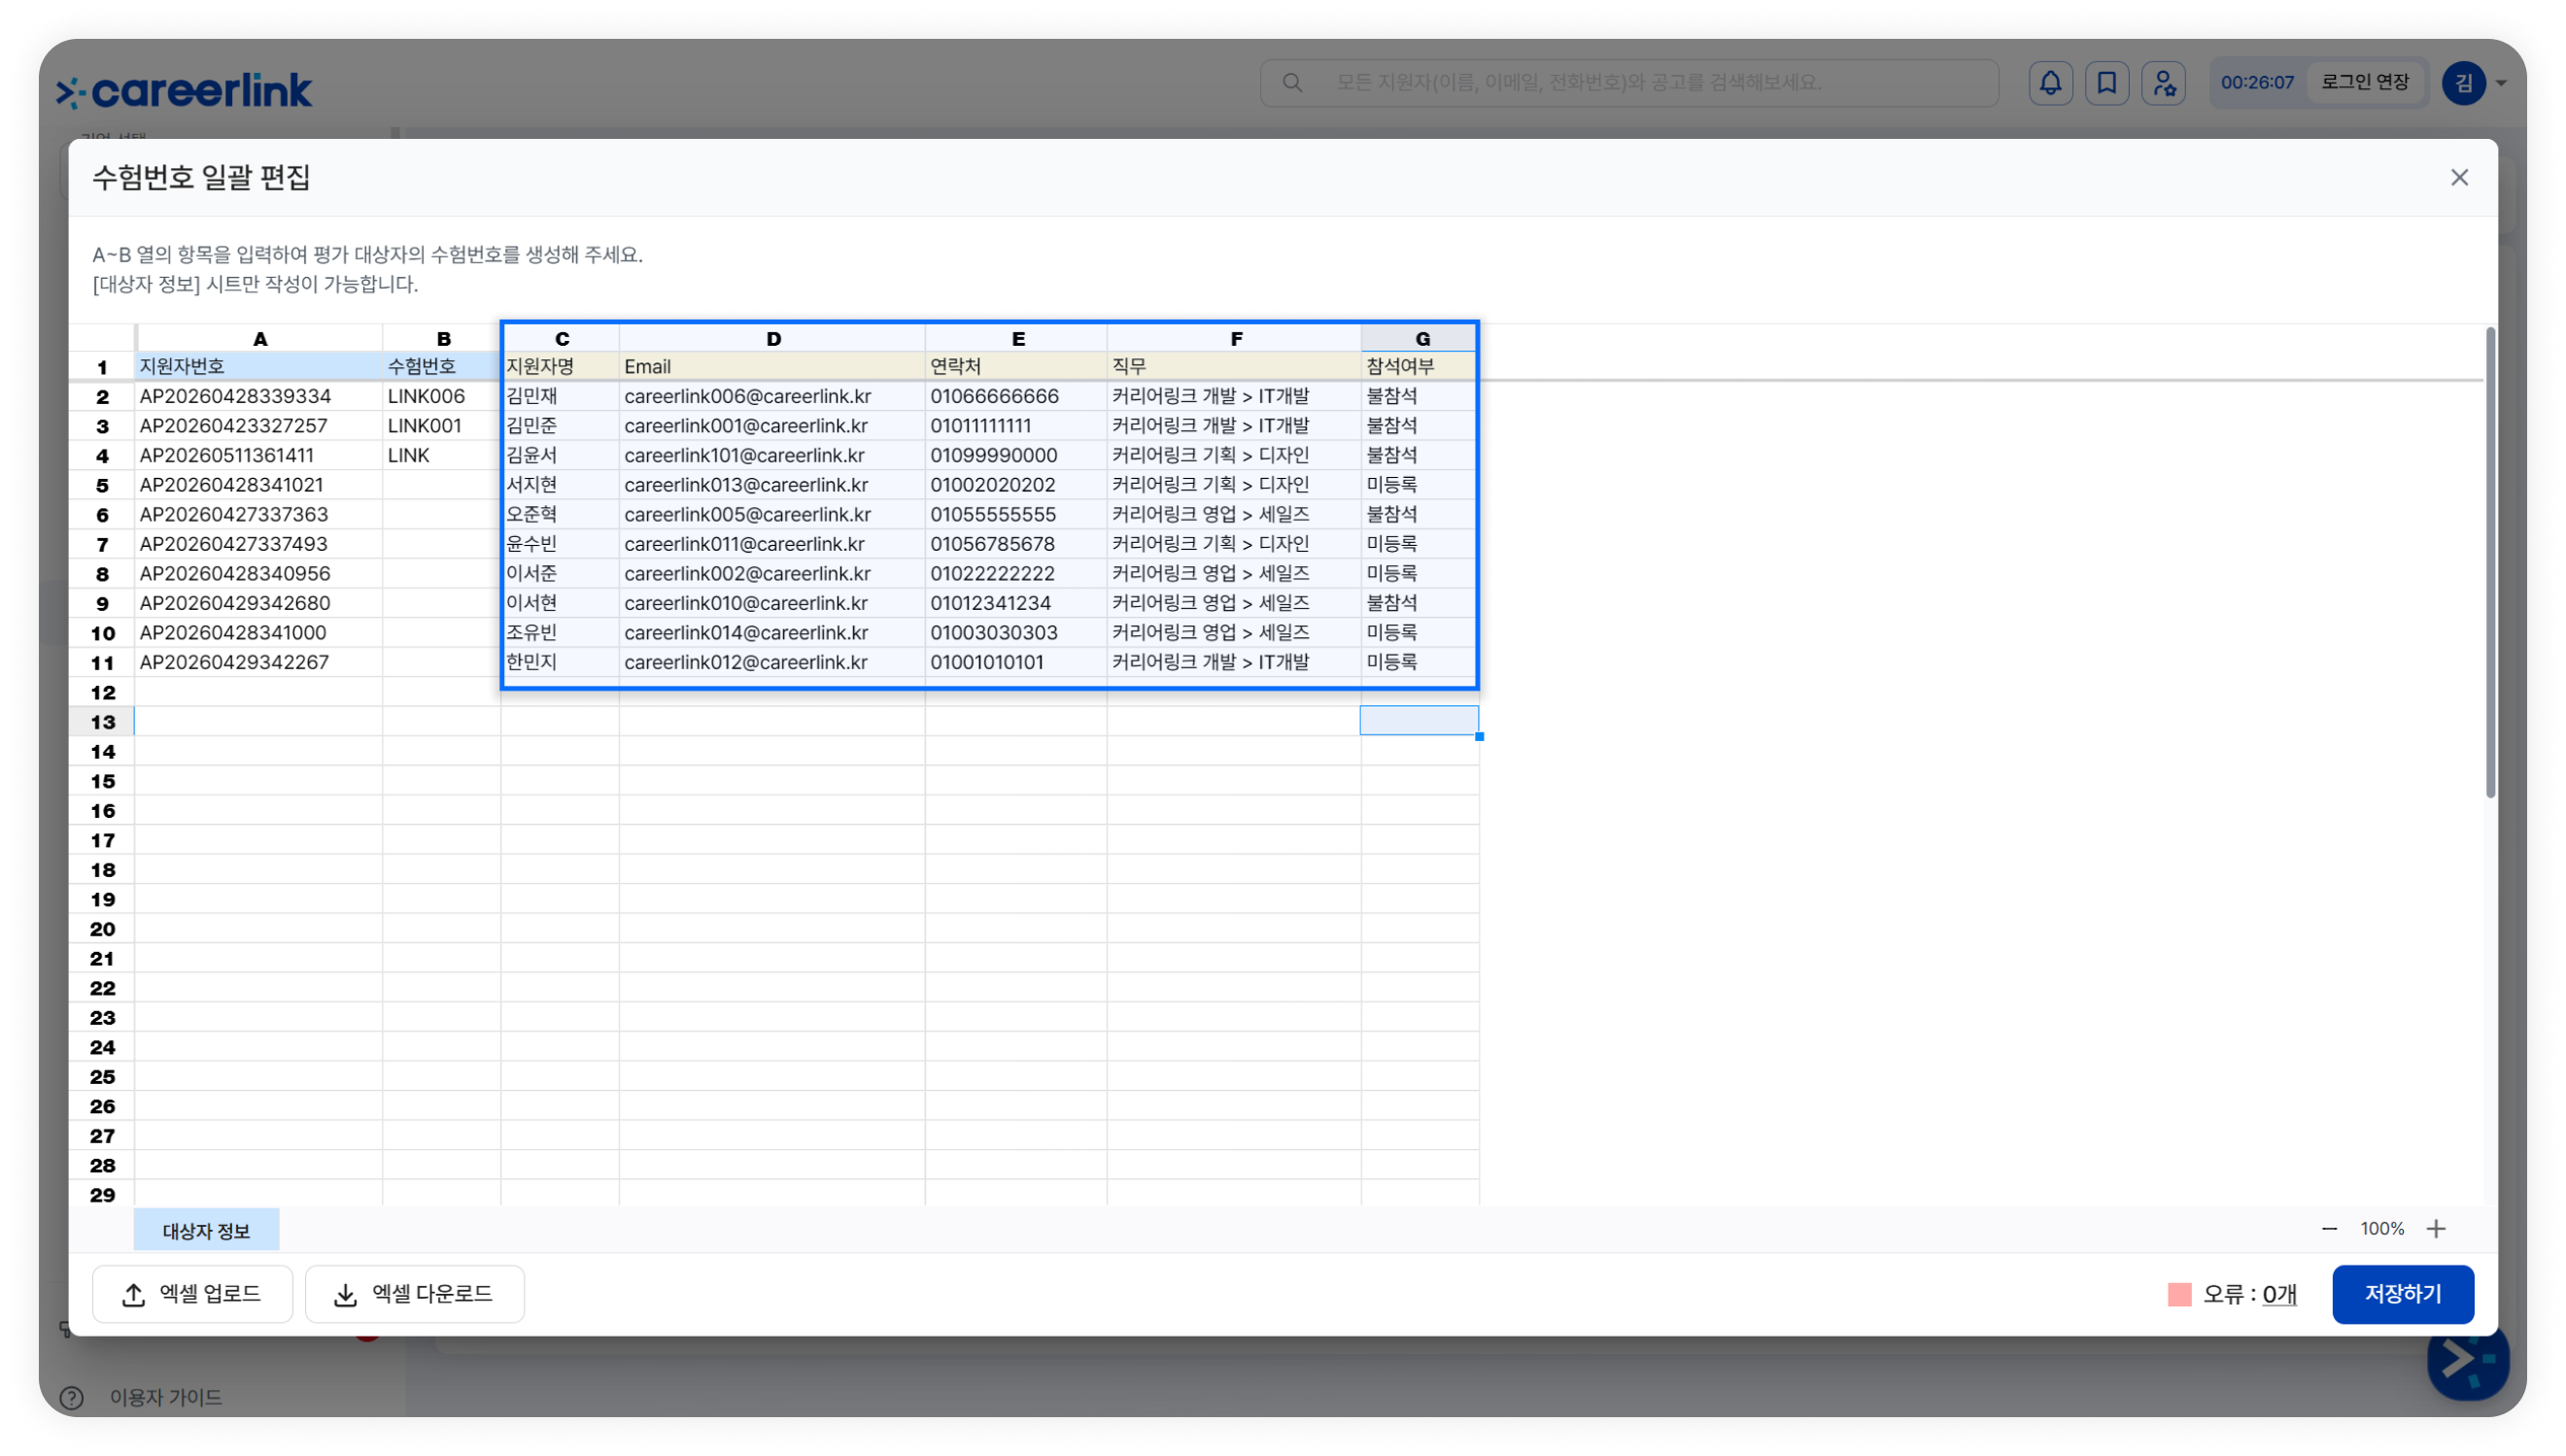The height and width of the screenshot is (1456, 2566).
Task: Click cell AP20260427337363
Action: [259, 515]
